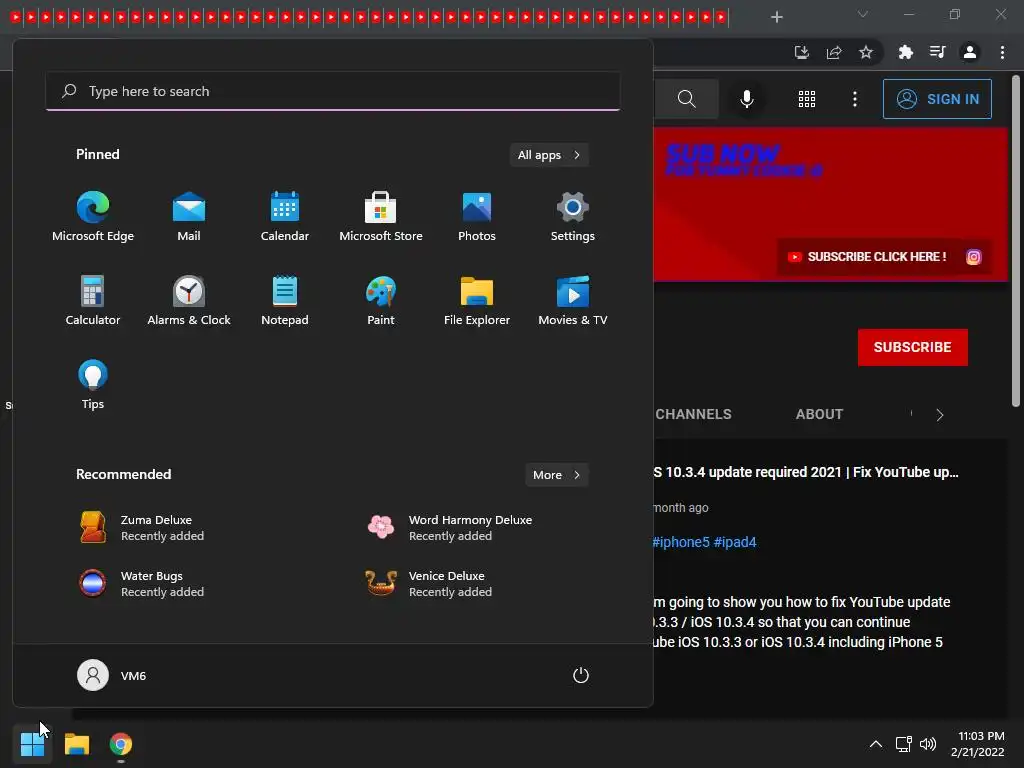Viewport: 1024px width, 768px height.
Task: Open a new Chrome tab
Action: [776, 17]
